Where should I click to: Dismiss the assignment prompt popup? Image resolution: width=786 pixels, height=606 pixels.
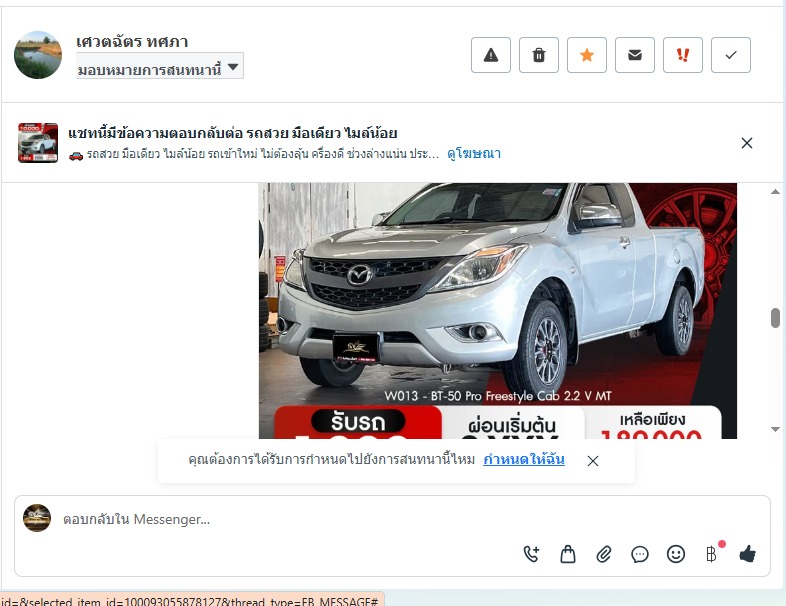pyautogui.click(x=593, y=461)
